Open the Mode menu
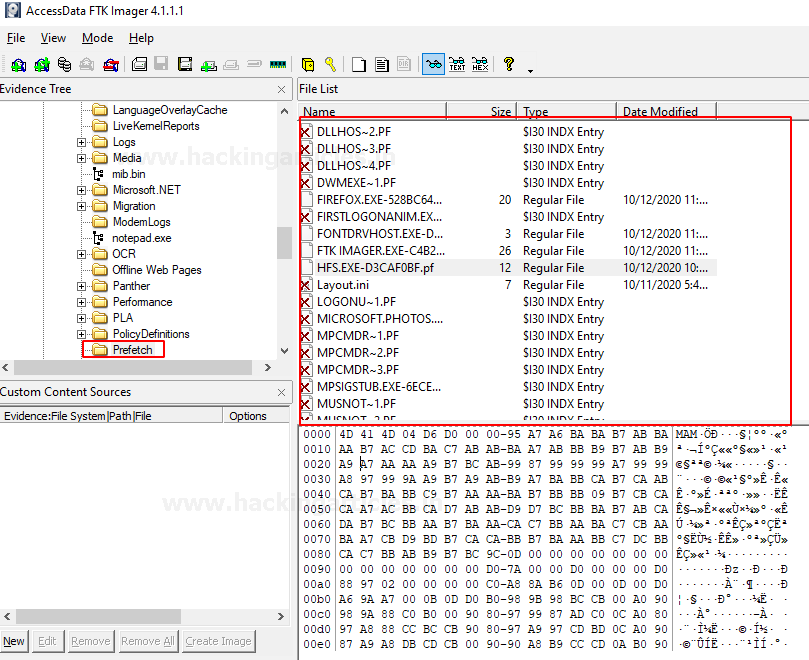The height and width of the screenshot is (660, 809). click(98, 38)
